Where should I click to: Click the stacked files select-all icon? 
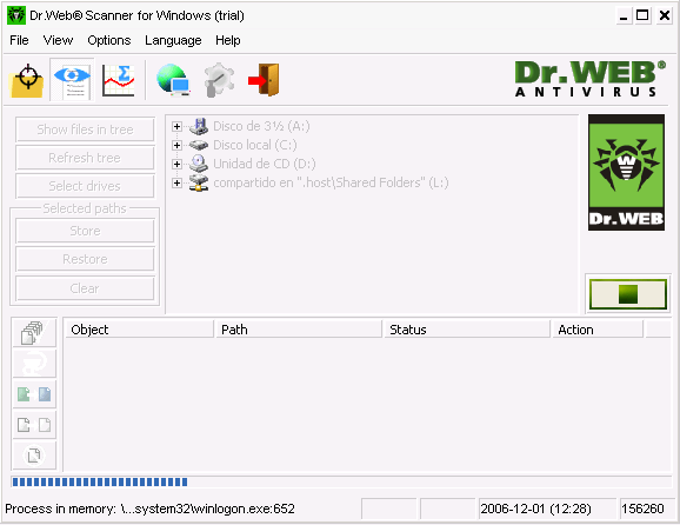(34, 333)
